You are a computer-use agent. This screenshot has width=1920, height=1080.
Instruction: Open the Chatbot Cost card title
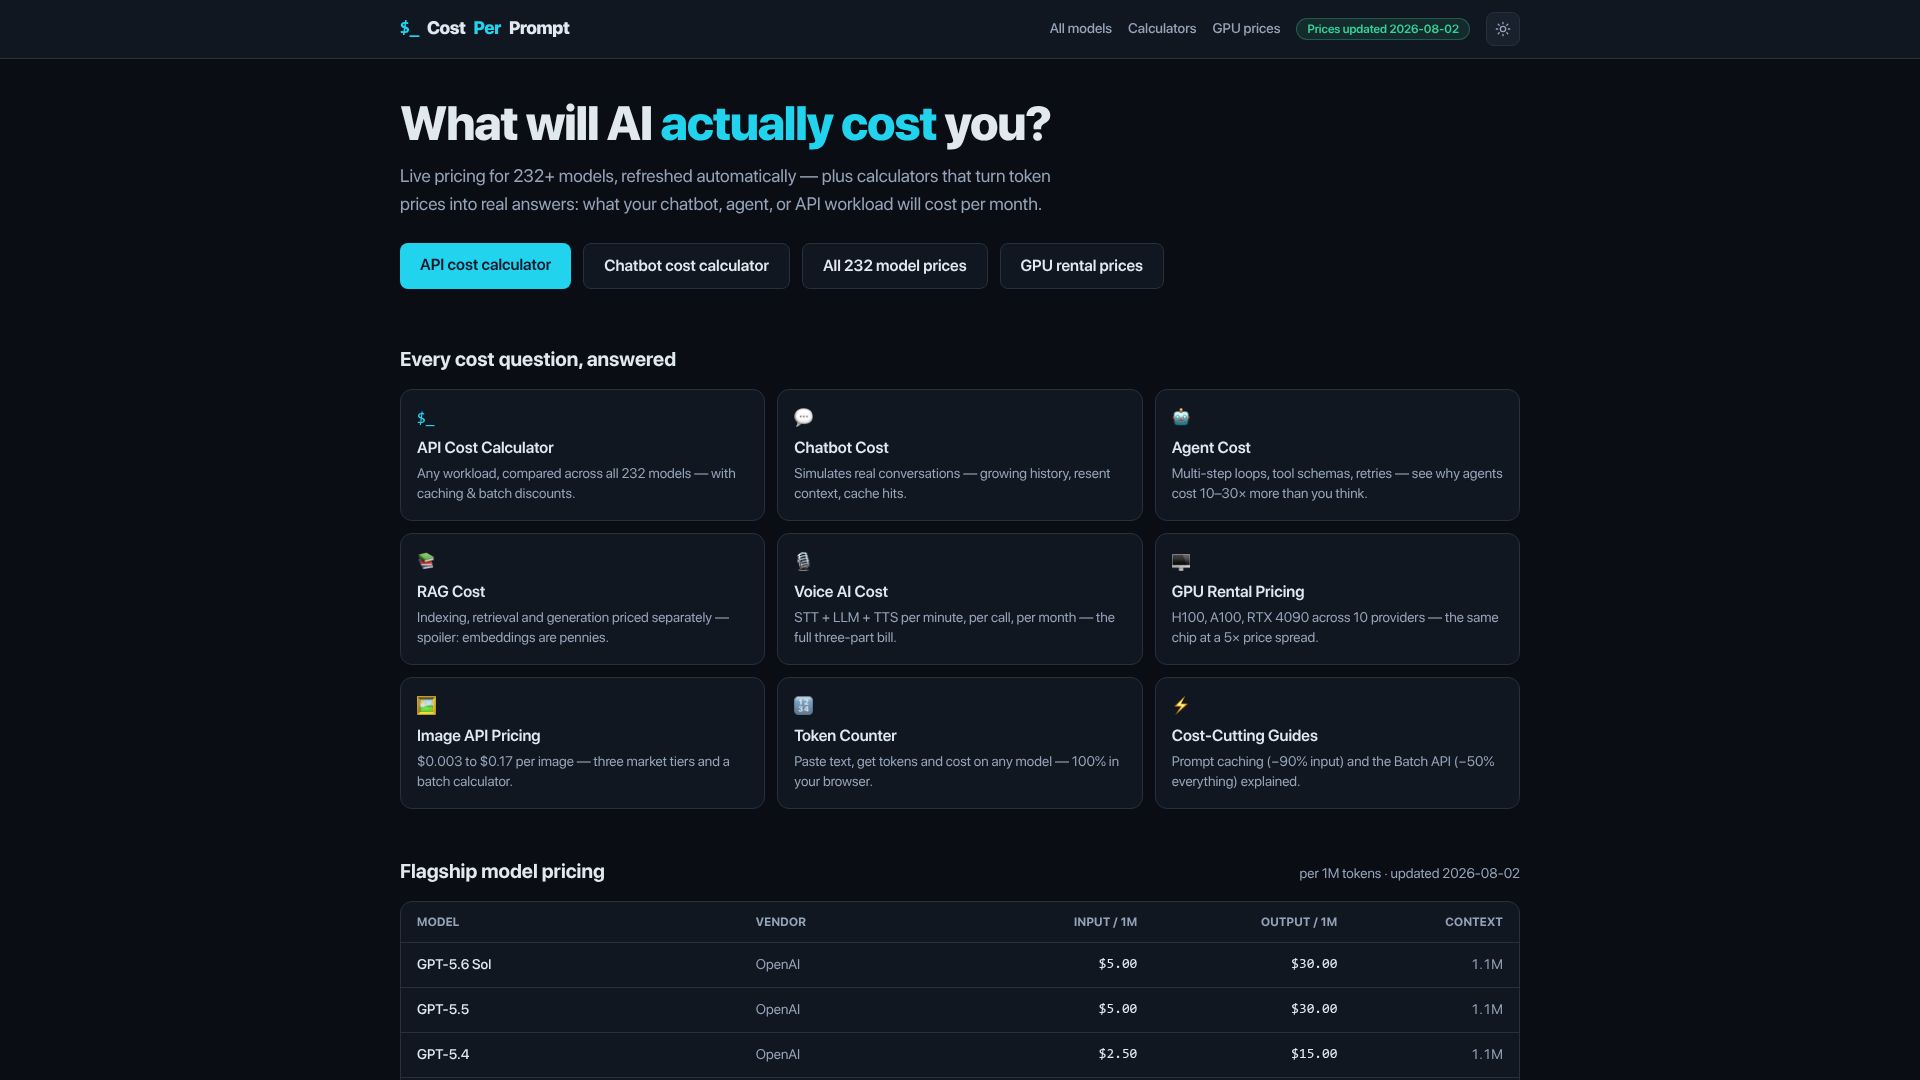(x=841, y=448)
